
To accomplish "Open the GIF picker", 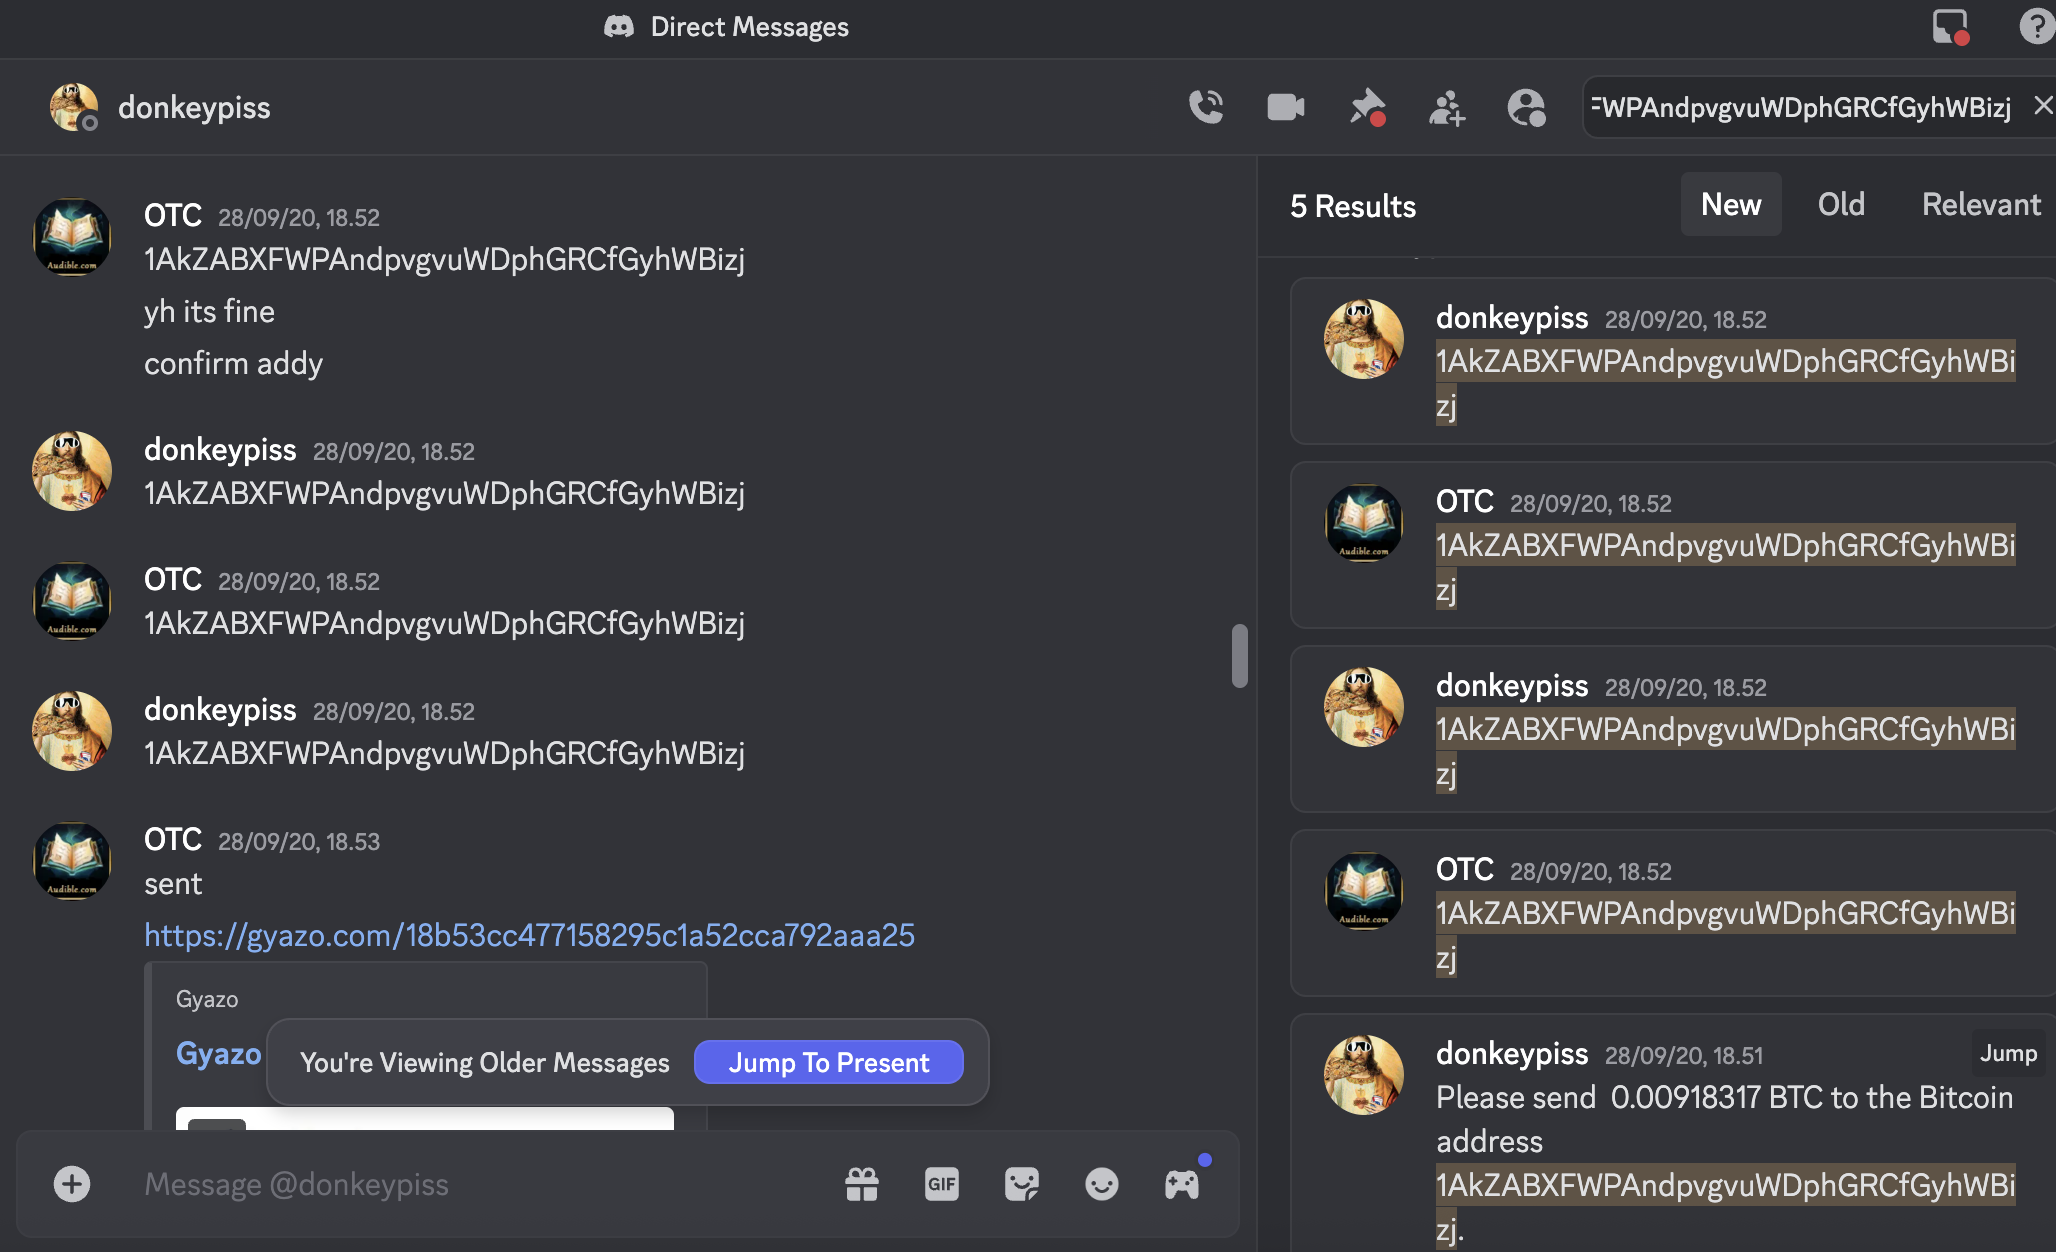I will [941, 1184].
